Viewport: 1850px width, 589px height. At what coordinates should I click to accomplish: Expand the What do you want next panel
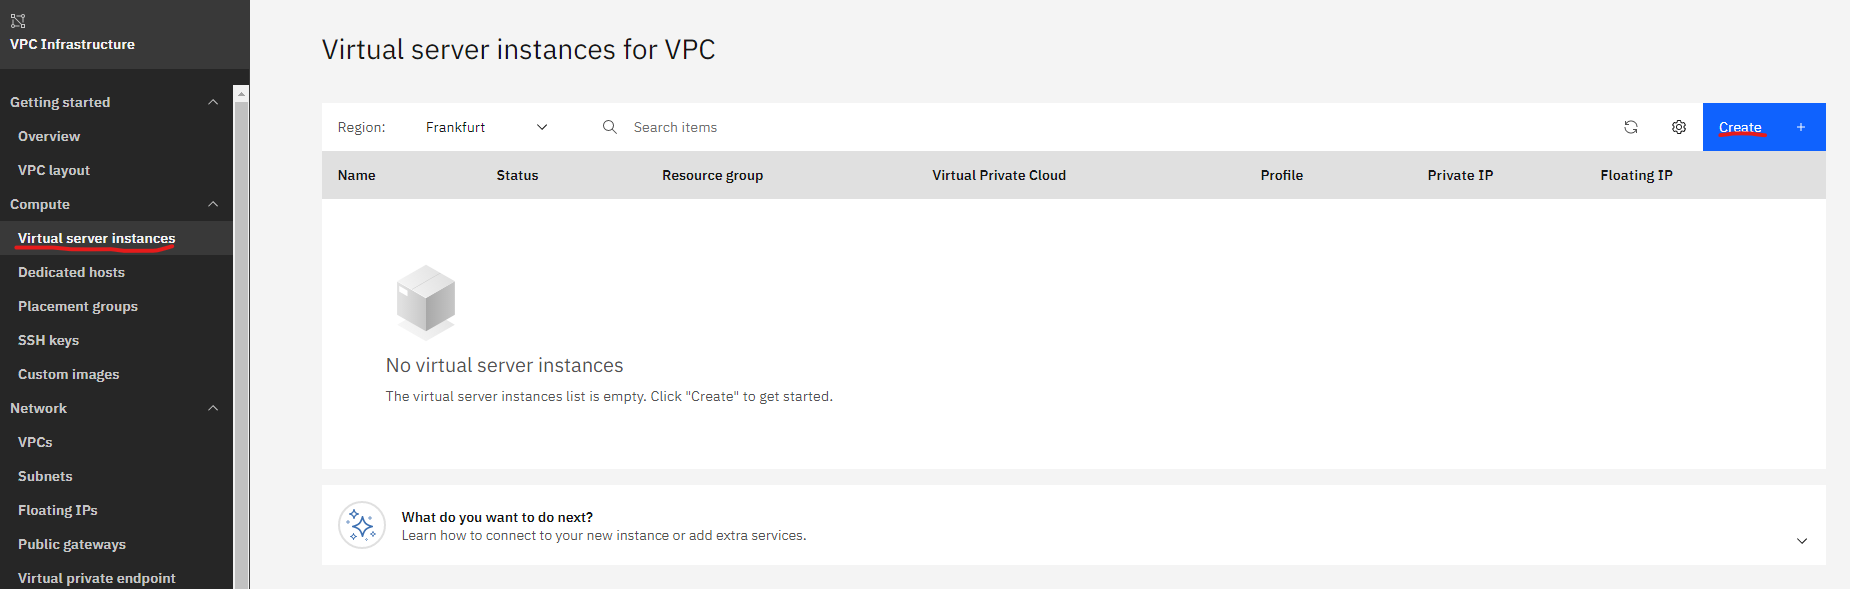coord(1802,541)
